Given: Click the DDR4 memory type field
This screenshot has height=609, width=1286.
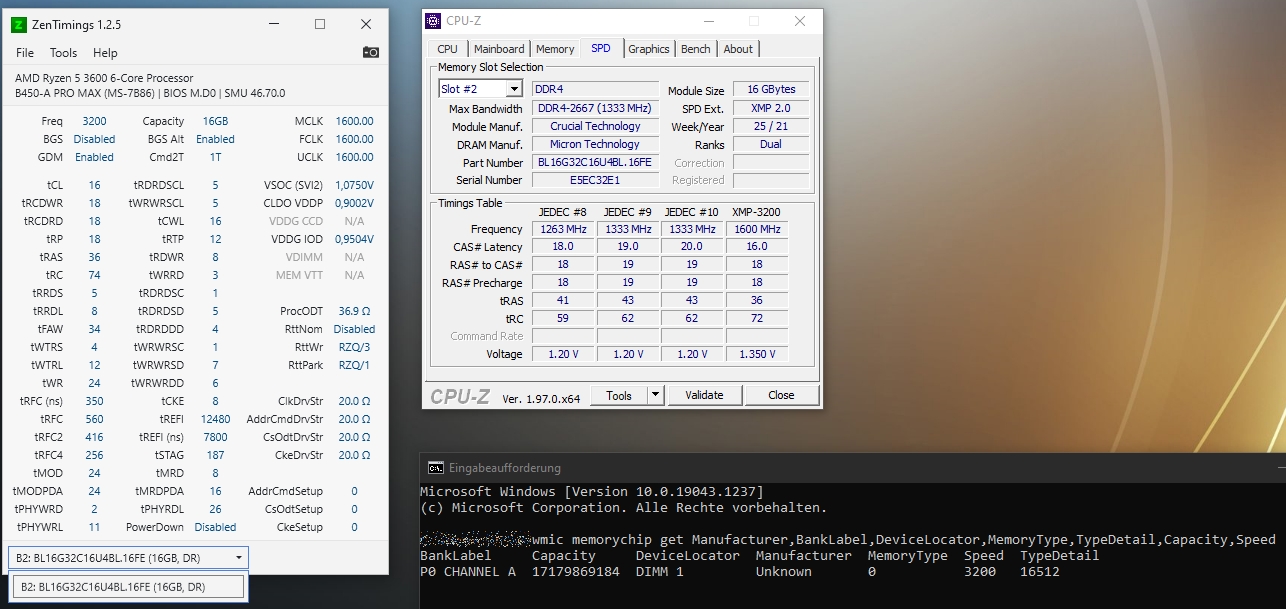Looking at the screenshot, I should pyautogui.click(x=595, y=89).
